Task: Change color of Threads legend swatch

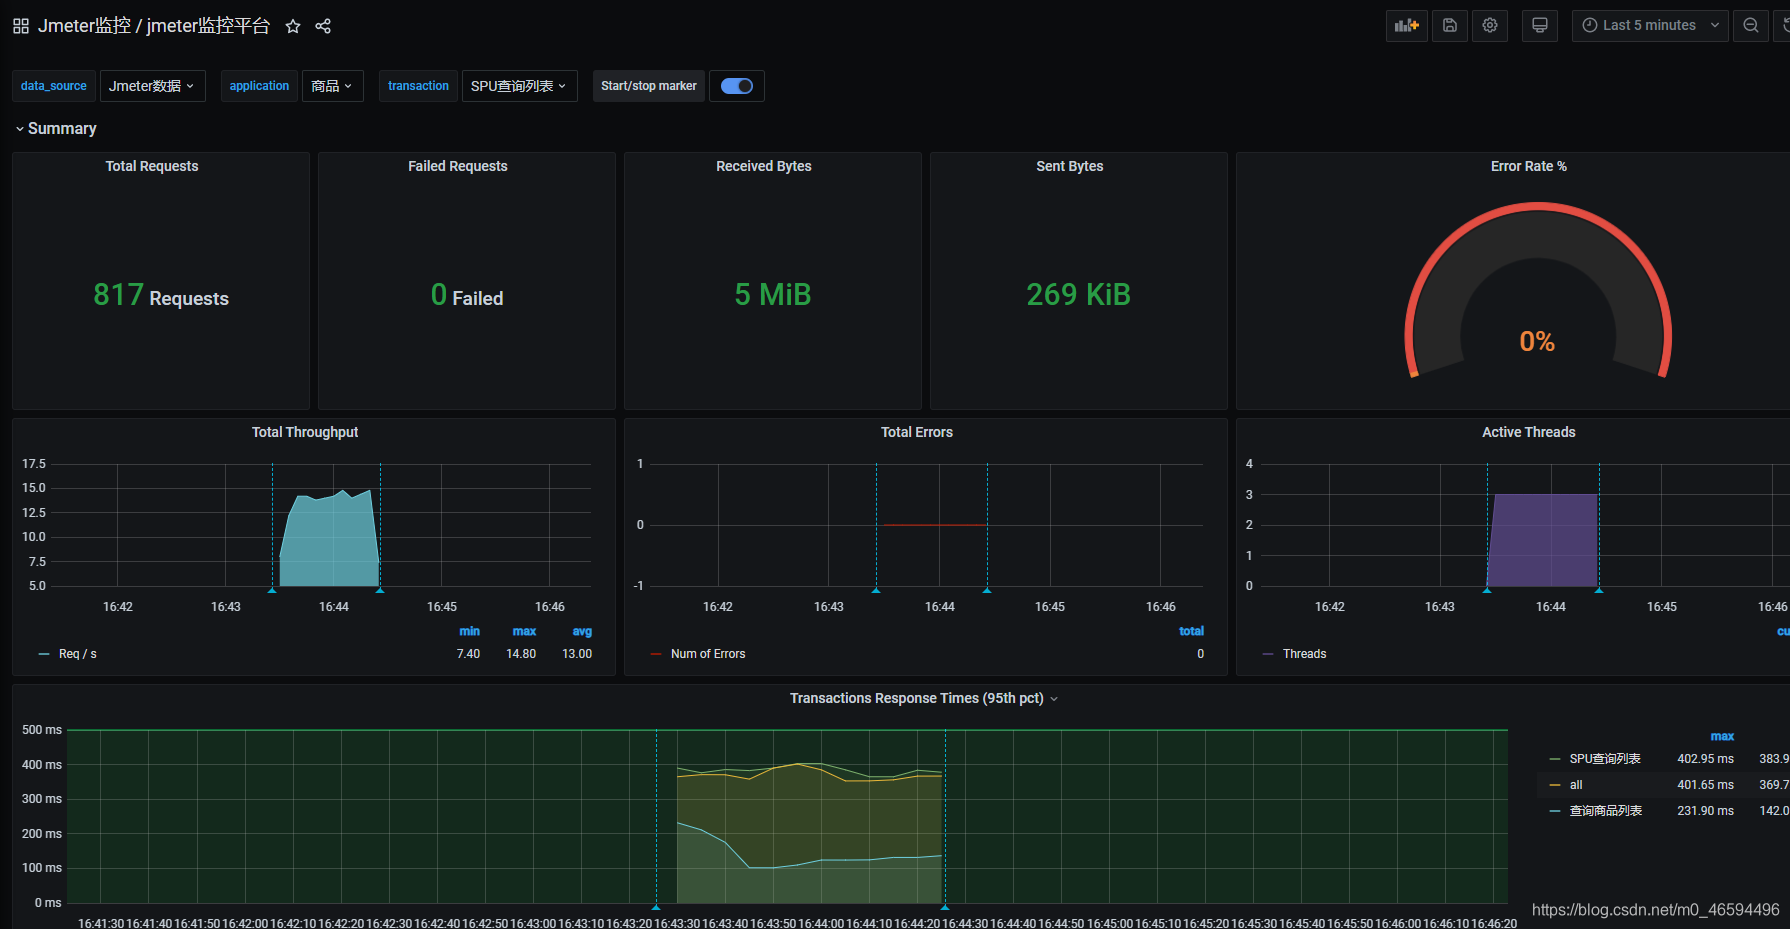Action: tap(1268, 654)
